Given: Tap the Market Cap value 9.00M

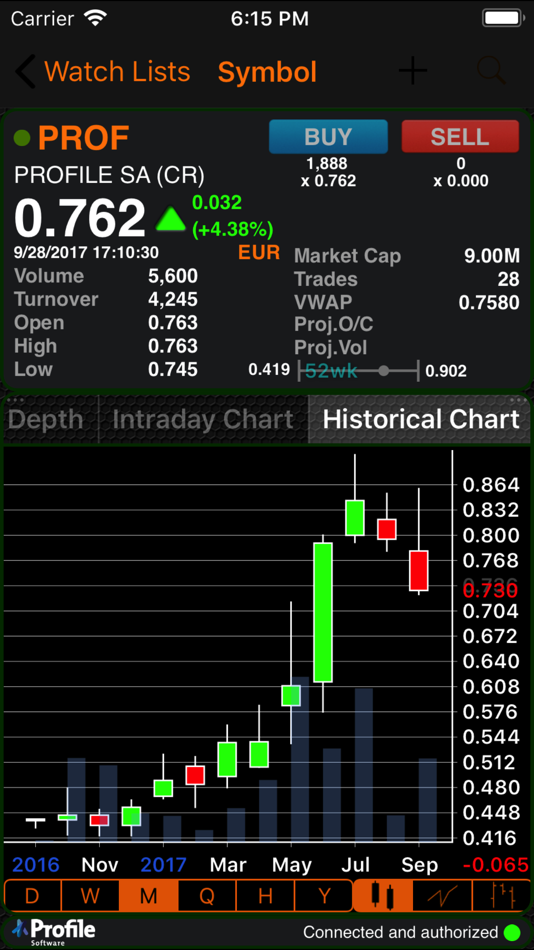Looking at the screenshot, I should (492, 256).
